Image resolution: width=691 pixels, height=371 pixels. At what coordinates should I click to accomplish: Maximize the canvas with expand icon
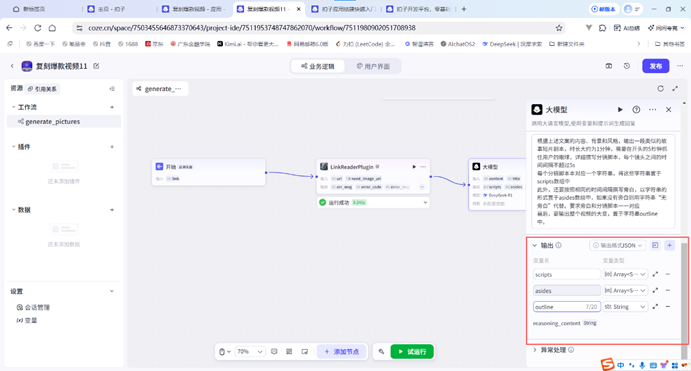(675, 89)
